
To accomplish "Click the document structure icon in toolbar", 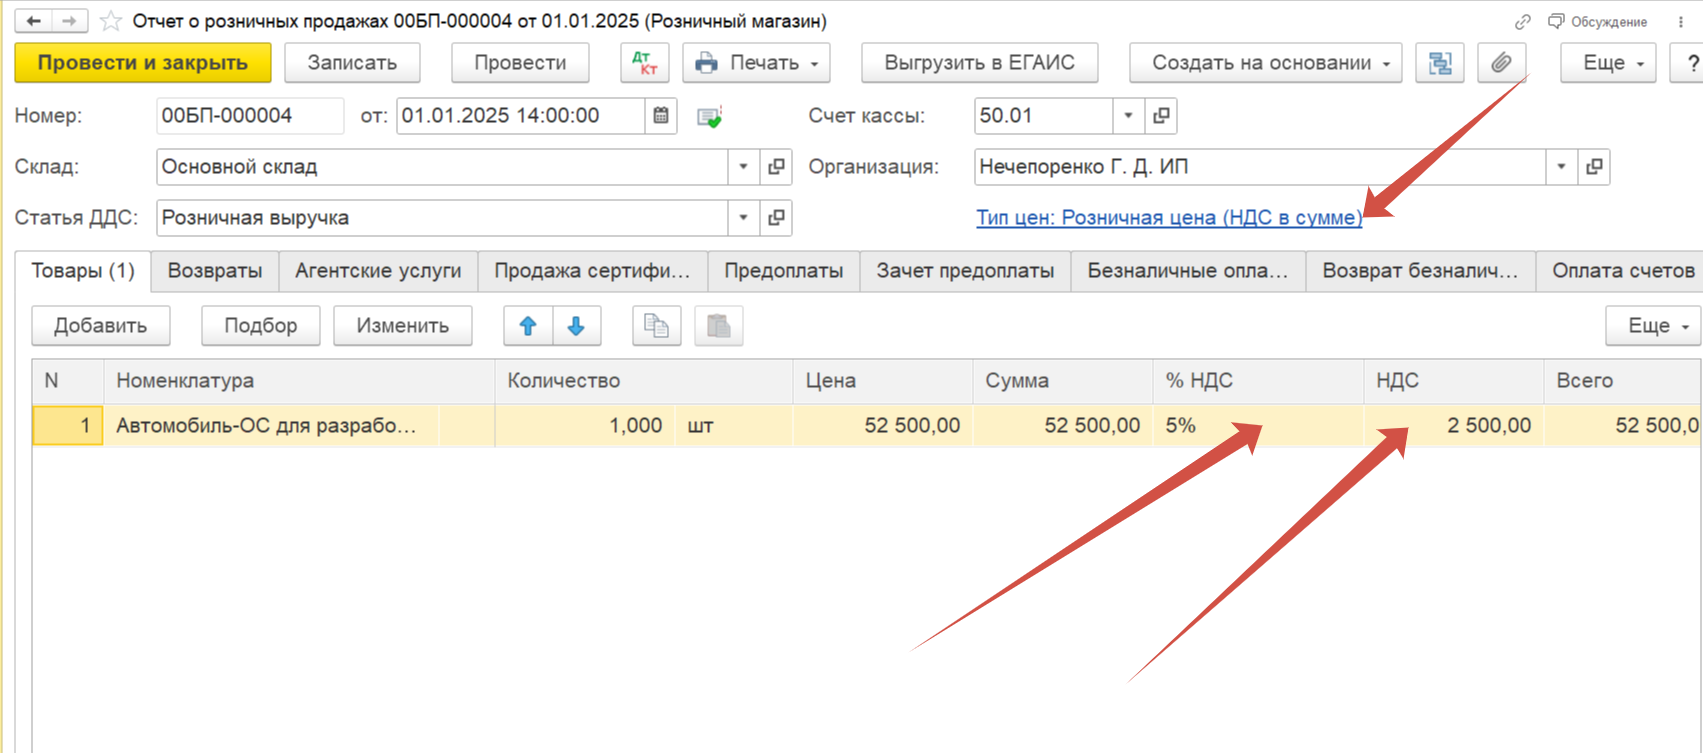I will (1439, 63).
